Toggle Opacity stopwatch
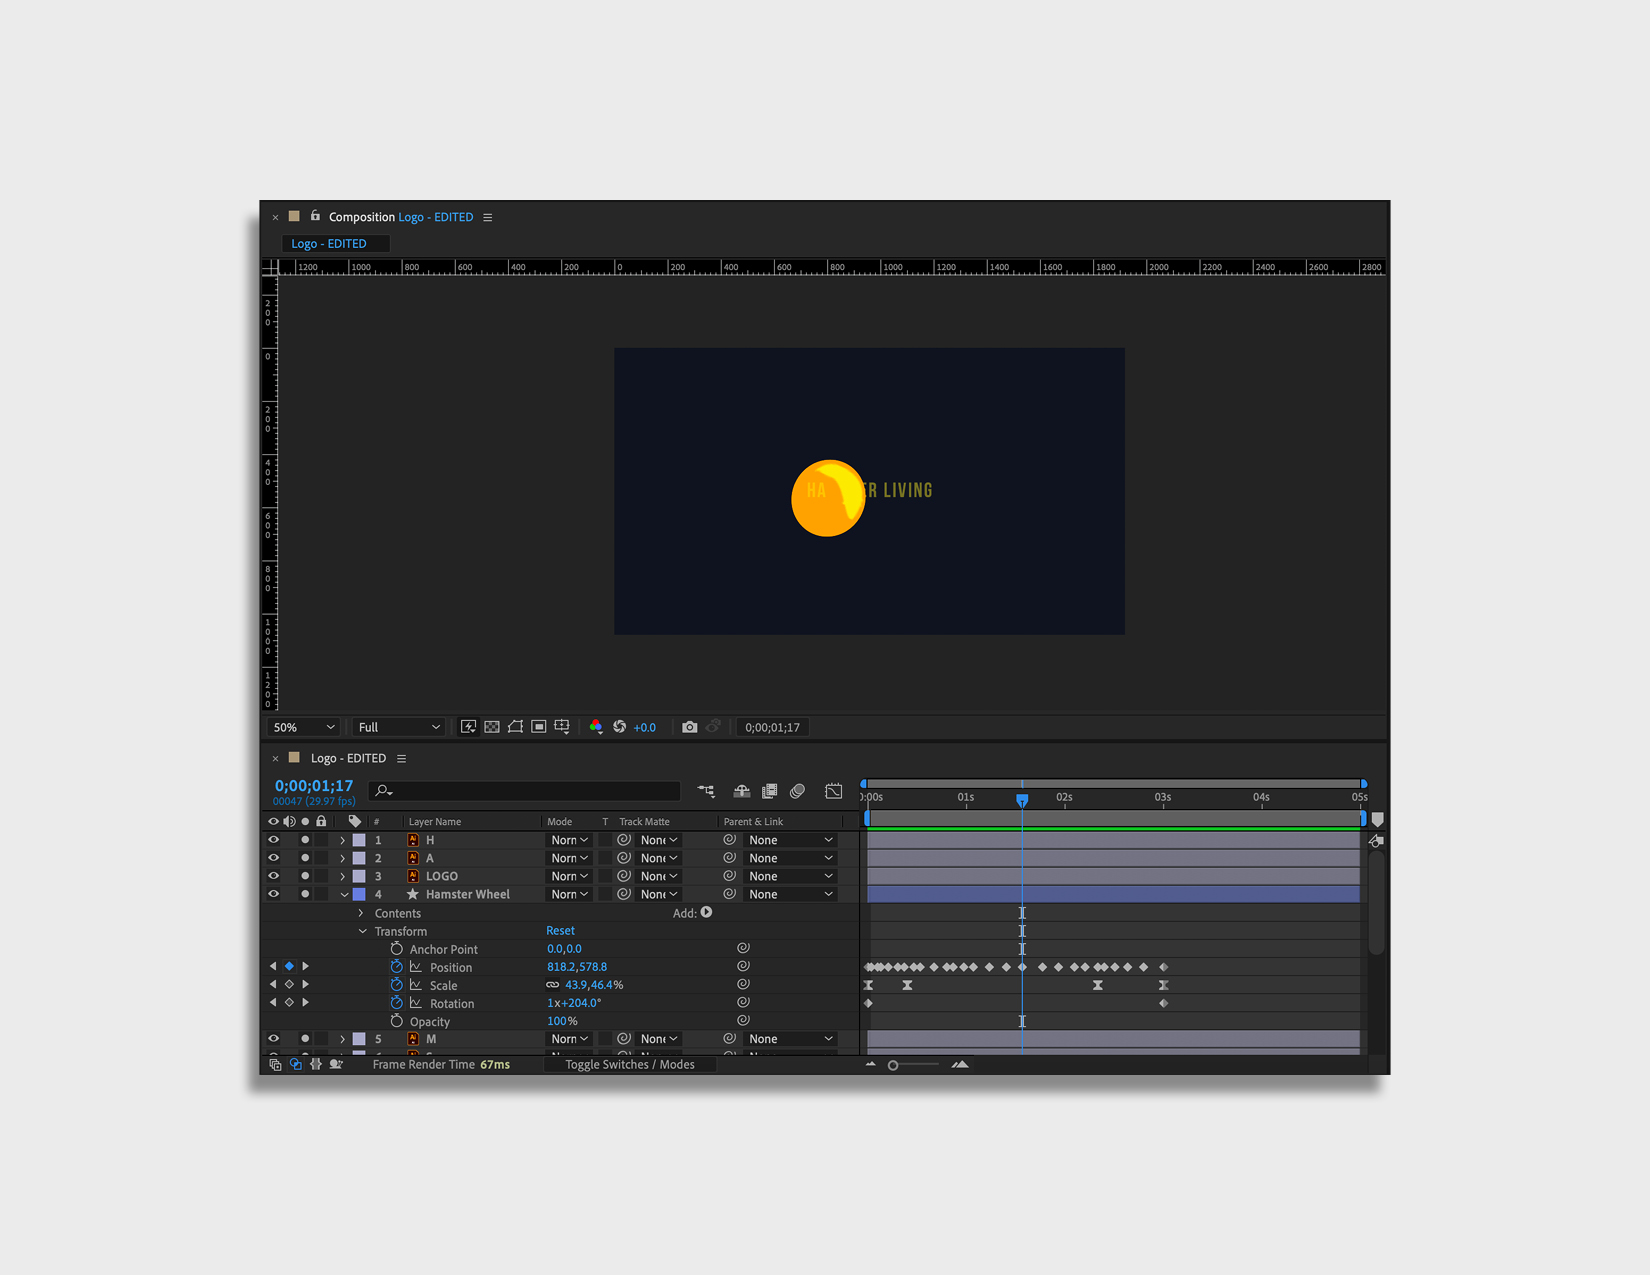This screenshot has height=1275, width=1650. (x=396, y=1021)
